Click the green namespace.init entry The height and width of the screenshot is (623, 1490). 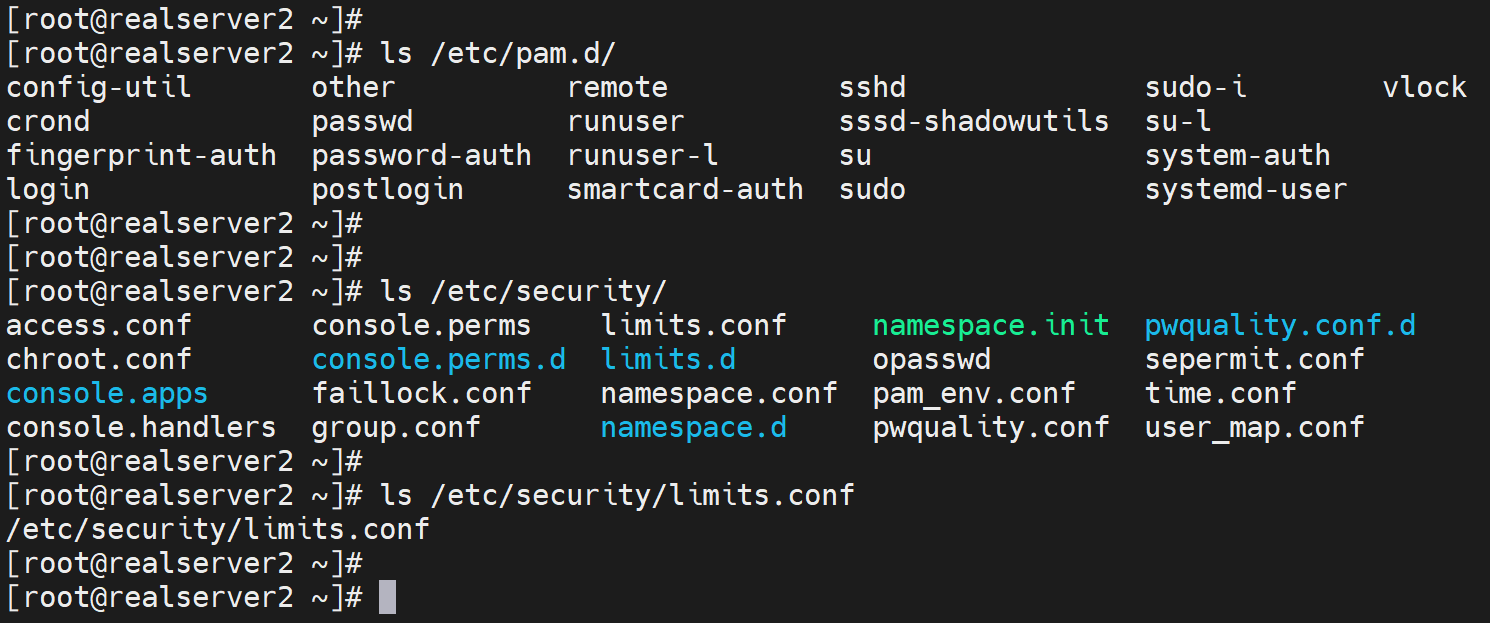(x=990, y=325)
